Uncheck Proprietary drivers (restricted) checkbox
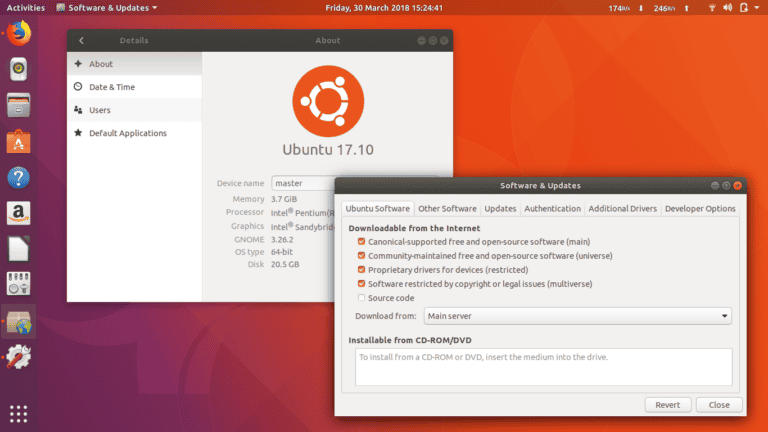768x432 pixels. coord(361,269)
